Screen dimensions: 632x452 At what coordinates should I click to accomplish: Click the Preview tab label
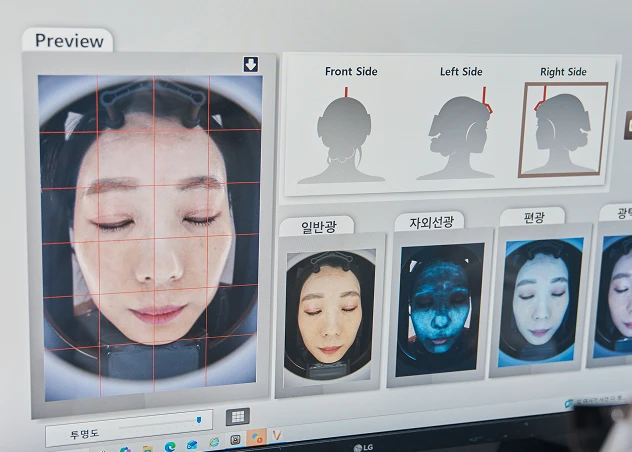click(69, 40)
